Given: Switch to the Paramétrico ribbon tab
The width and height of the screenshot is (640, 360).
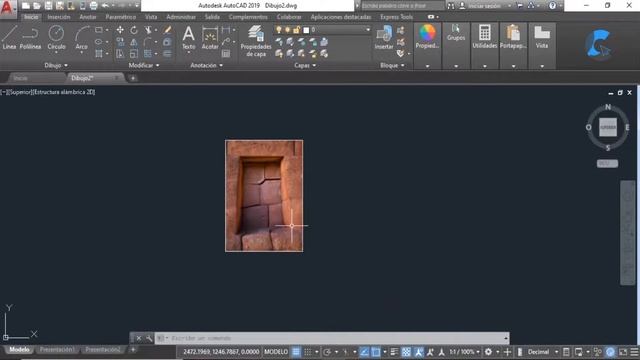Looking at the screenshot, I should point(120,17).
